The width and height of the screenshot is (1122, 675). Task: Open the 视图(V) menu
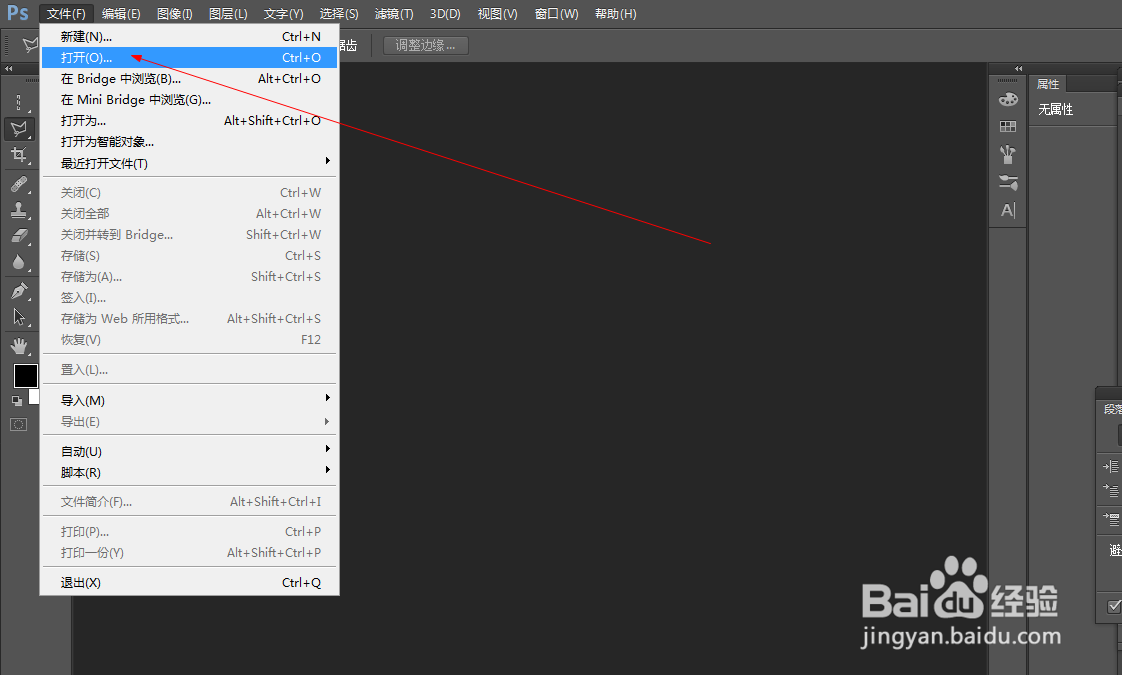click(x=497, y=14)
